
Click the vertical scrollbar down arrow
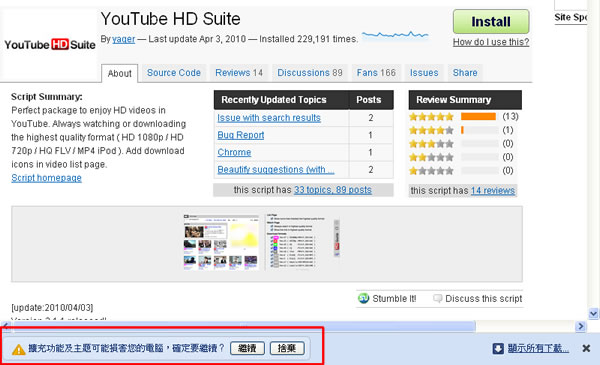pyautogui.click(x=593, y=314)
